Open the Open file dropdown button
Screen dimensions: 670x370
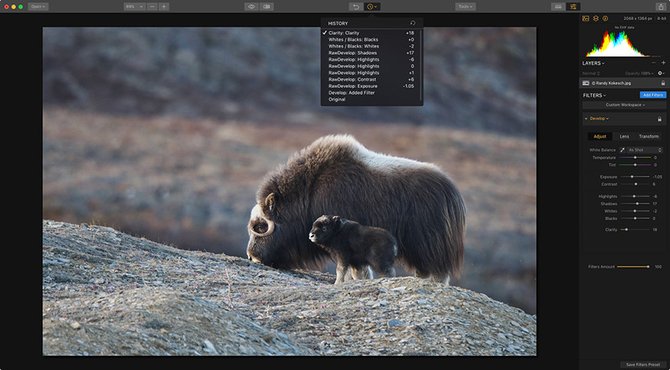pyautogui.click(x=38, y=6)
